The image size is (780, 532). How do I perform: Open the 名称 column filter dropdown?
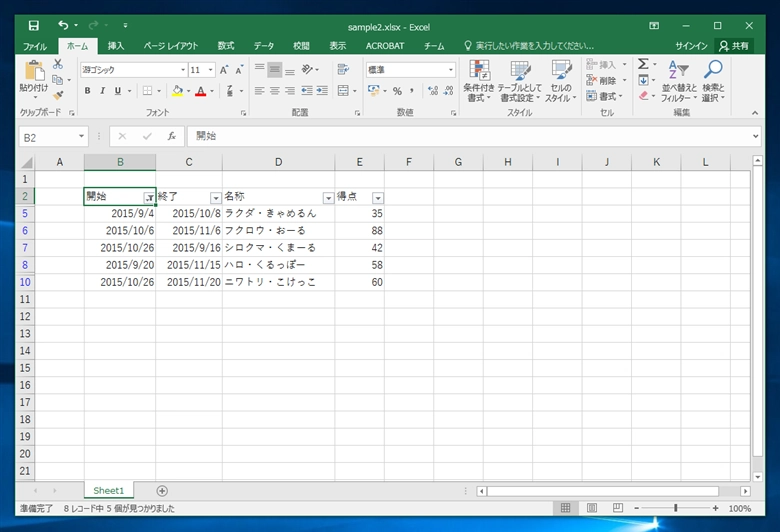328,198
